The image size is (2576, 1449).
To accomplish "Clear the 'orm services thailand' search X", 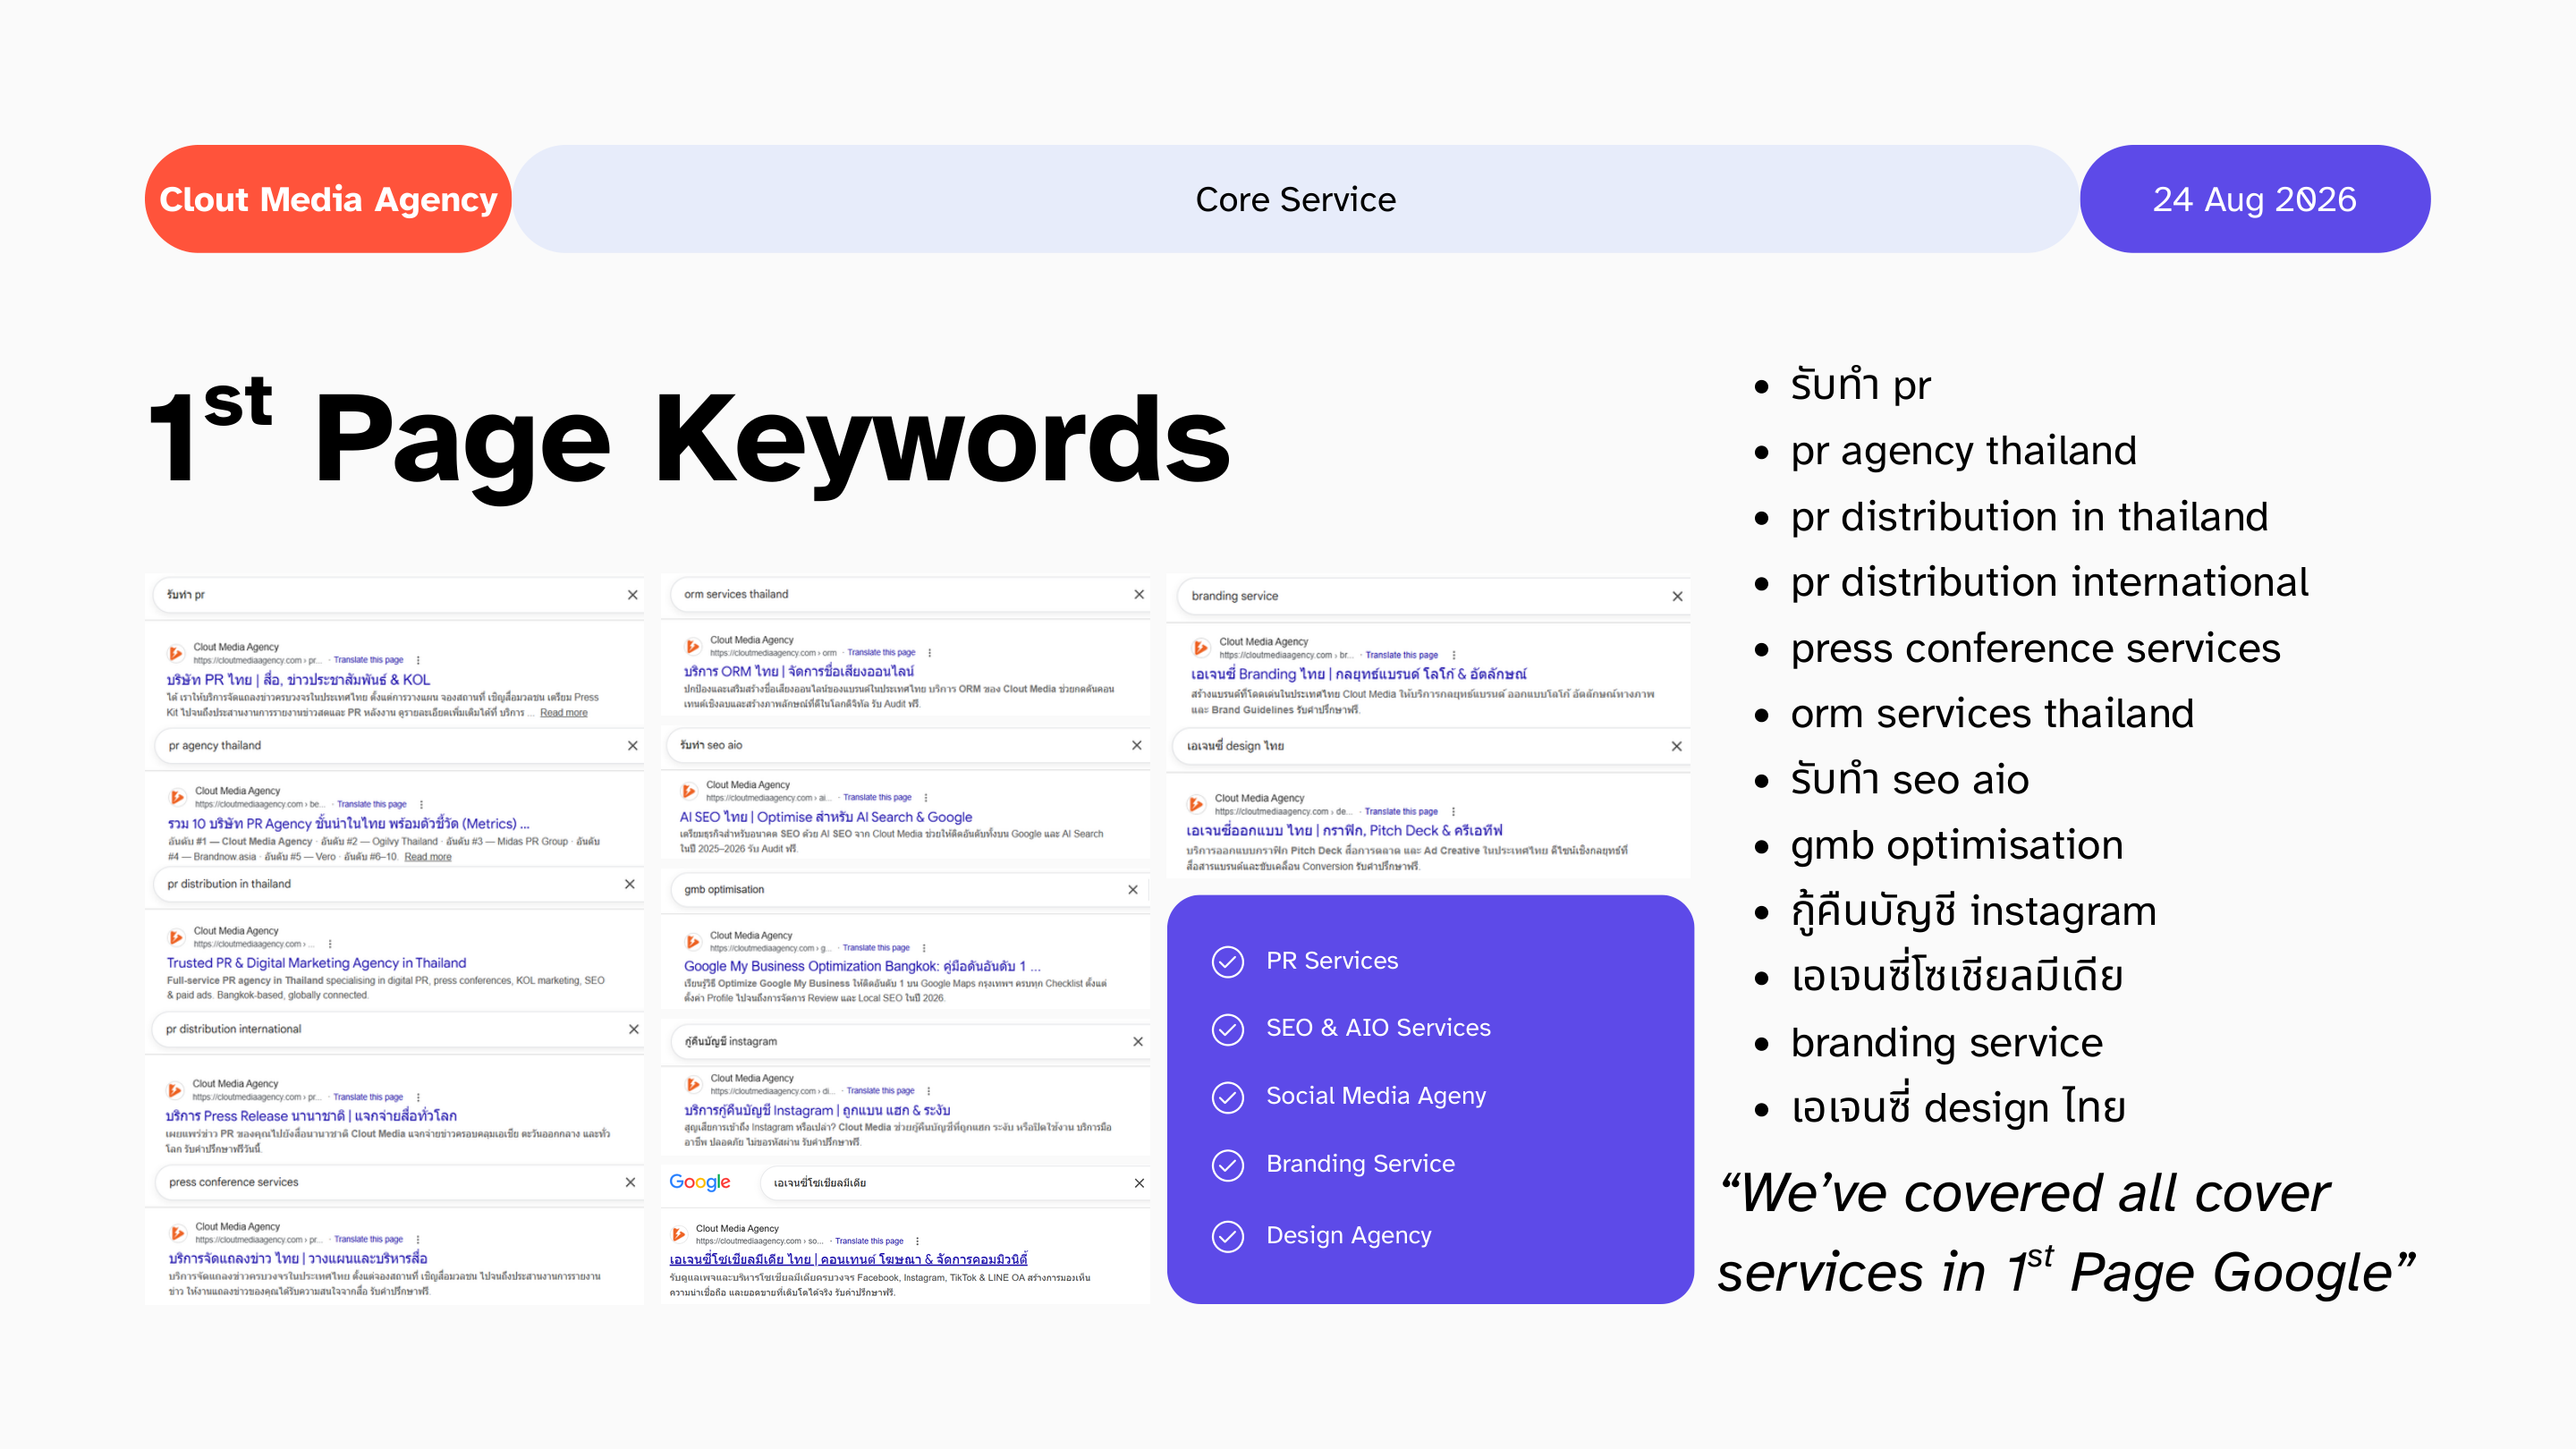I will (x=1139, y=594).
